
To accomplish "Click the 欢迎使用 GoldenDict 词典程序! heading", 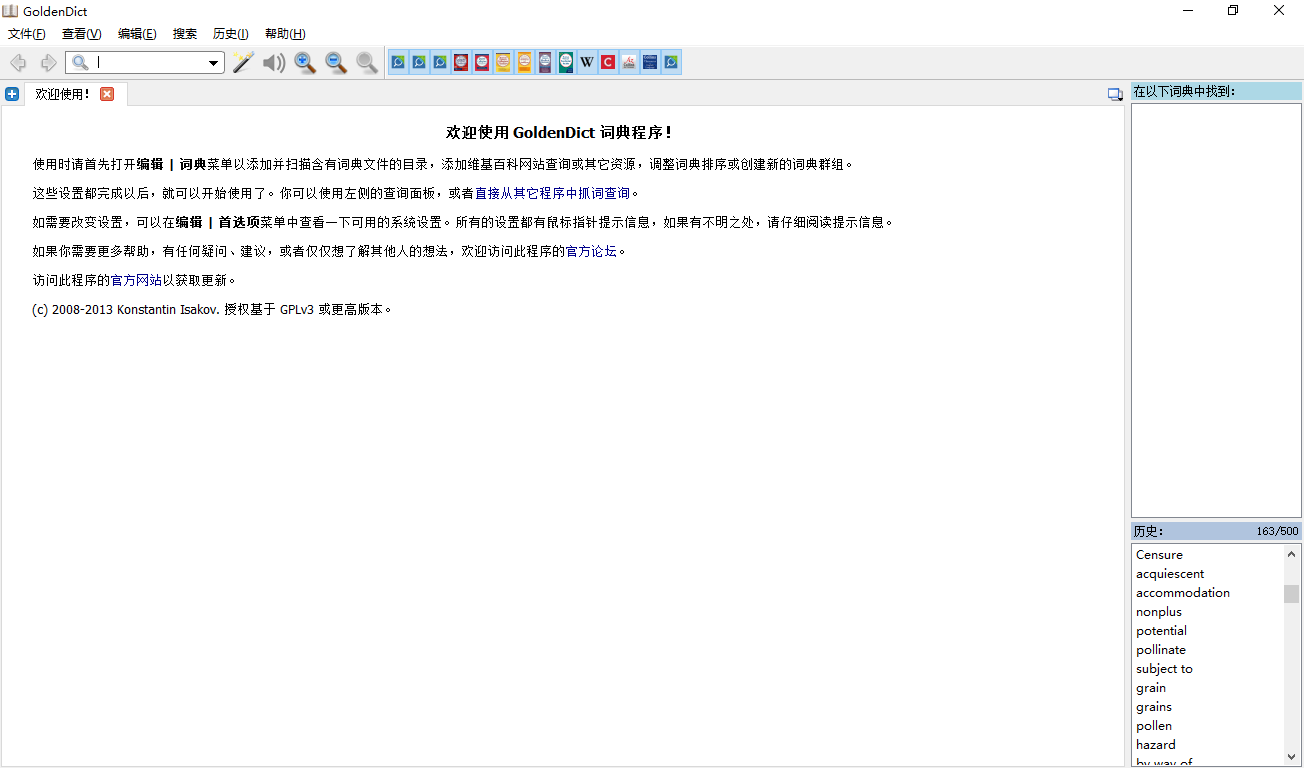I will click(559, 133).
